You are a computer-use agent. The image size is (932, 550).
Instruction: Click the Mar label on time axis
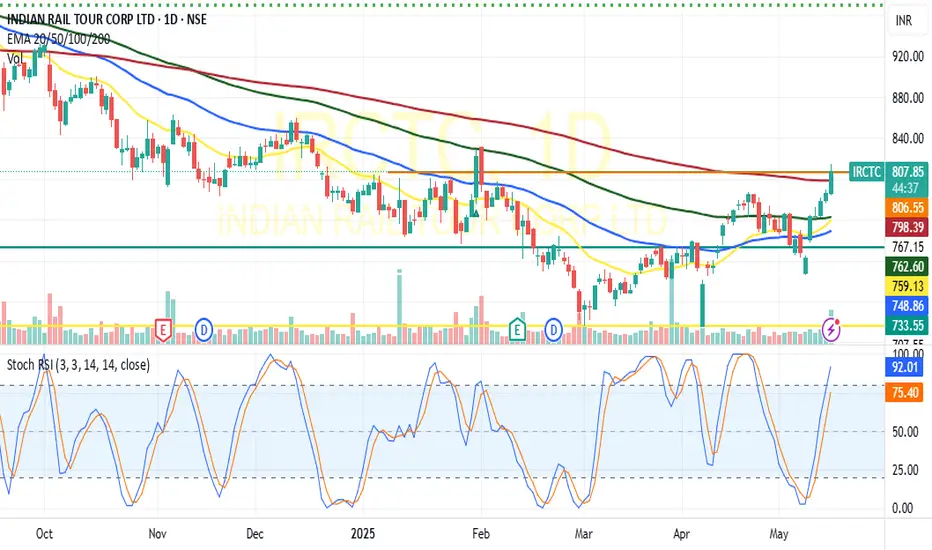pos(584,533)
